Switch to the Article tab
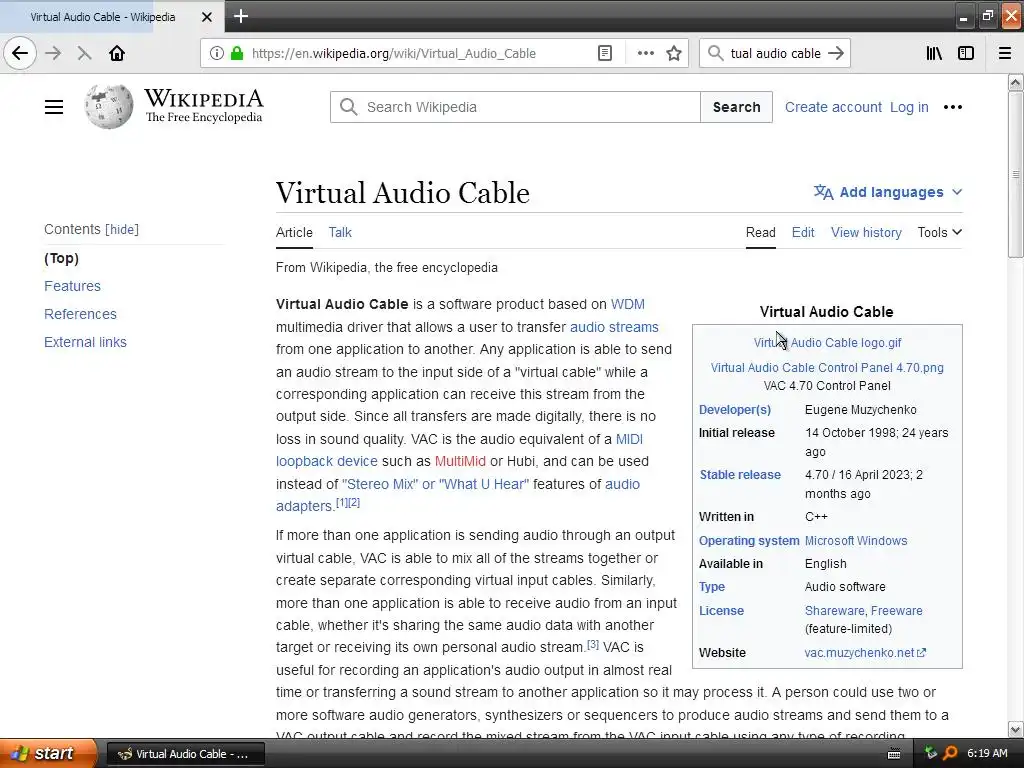The height and width of the screenshot is (768, 1024). [294, 232]
